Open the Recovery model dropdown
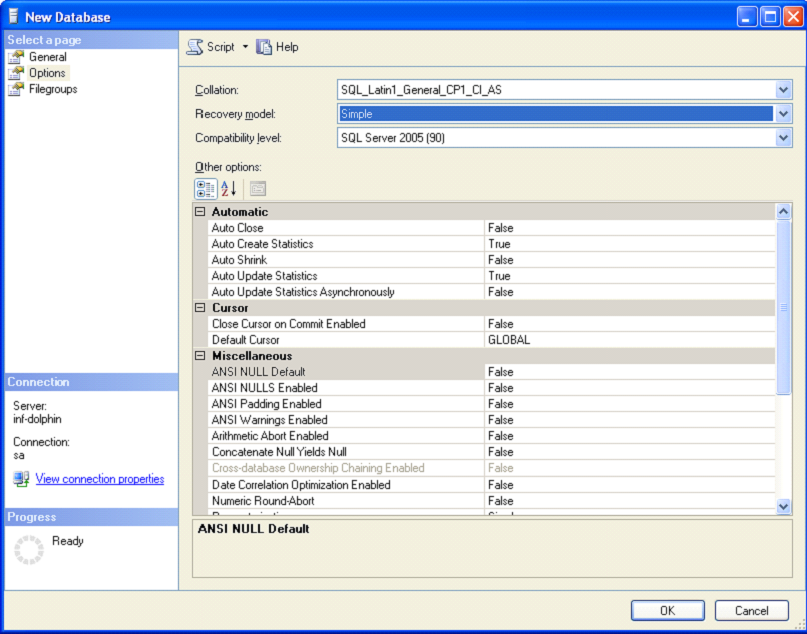Viewport: 807px width, 634px height. pyautogui.click(x=783, y=114)
